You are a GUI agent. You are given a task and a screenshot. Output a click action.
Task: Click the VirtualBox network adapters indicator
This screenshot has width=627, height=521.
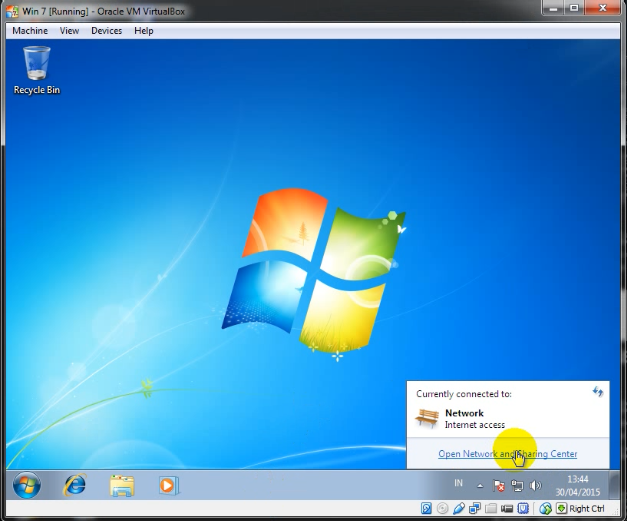tap(475, 509)
